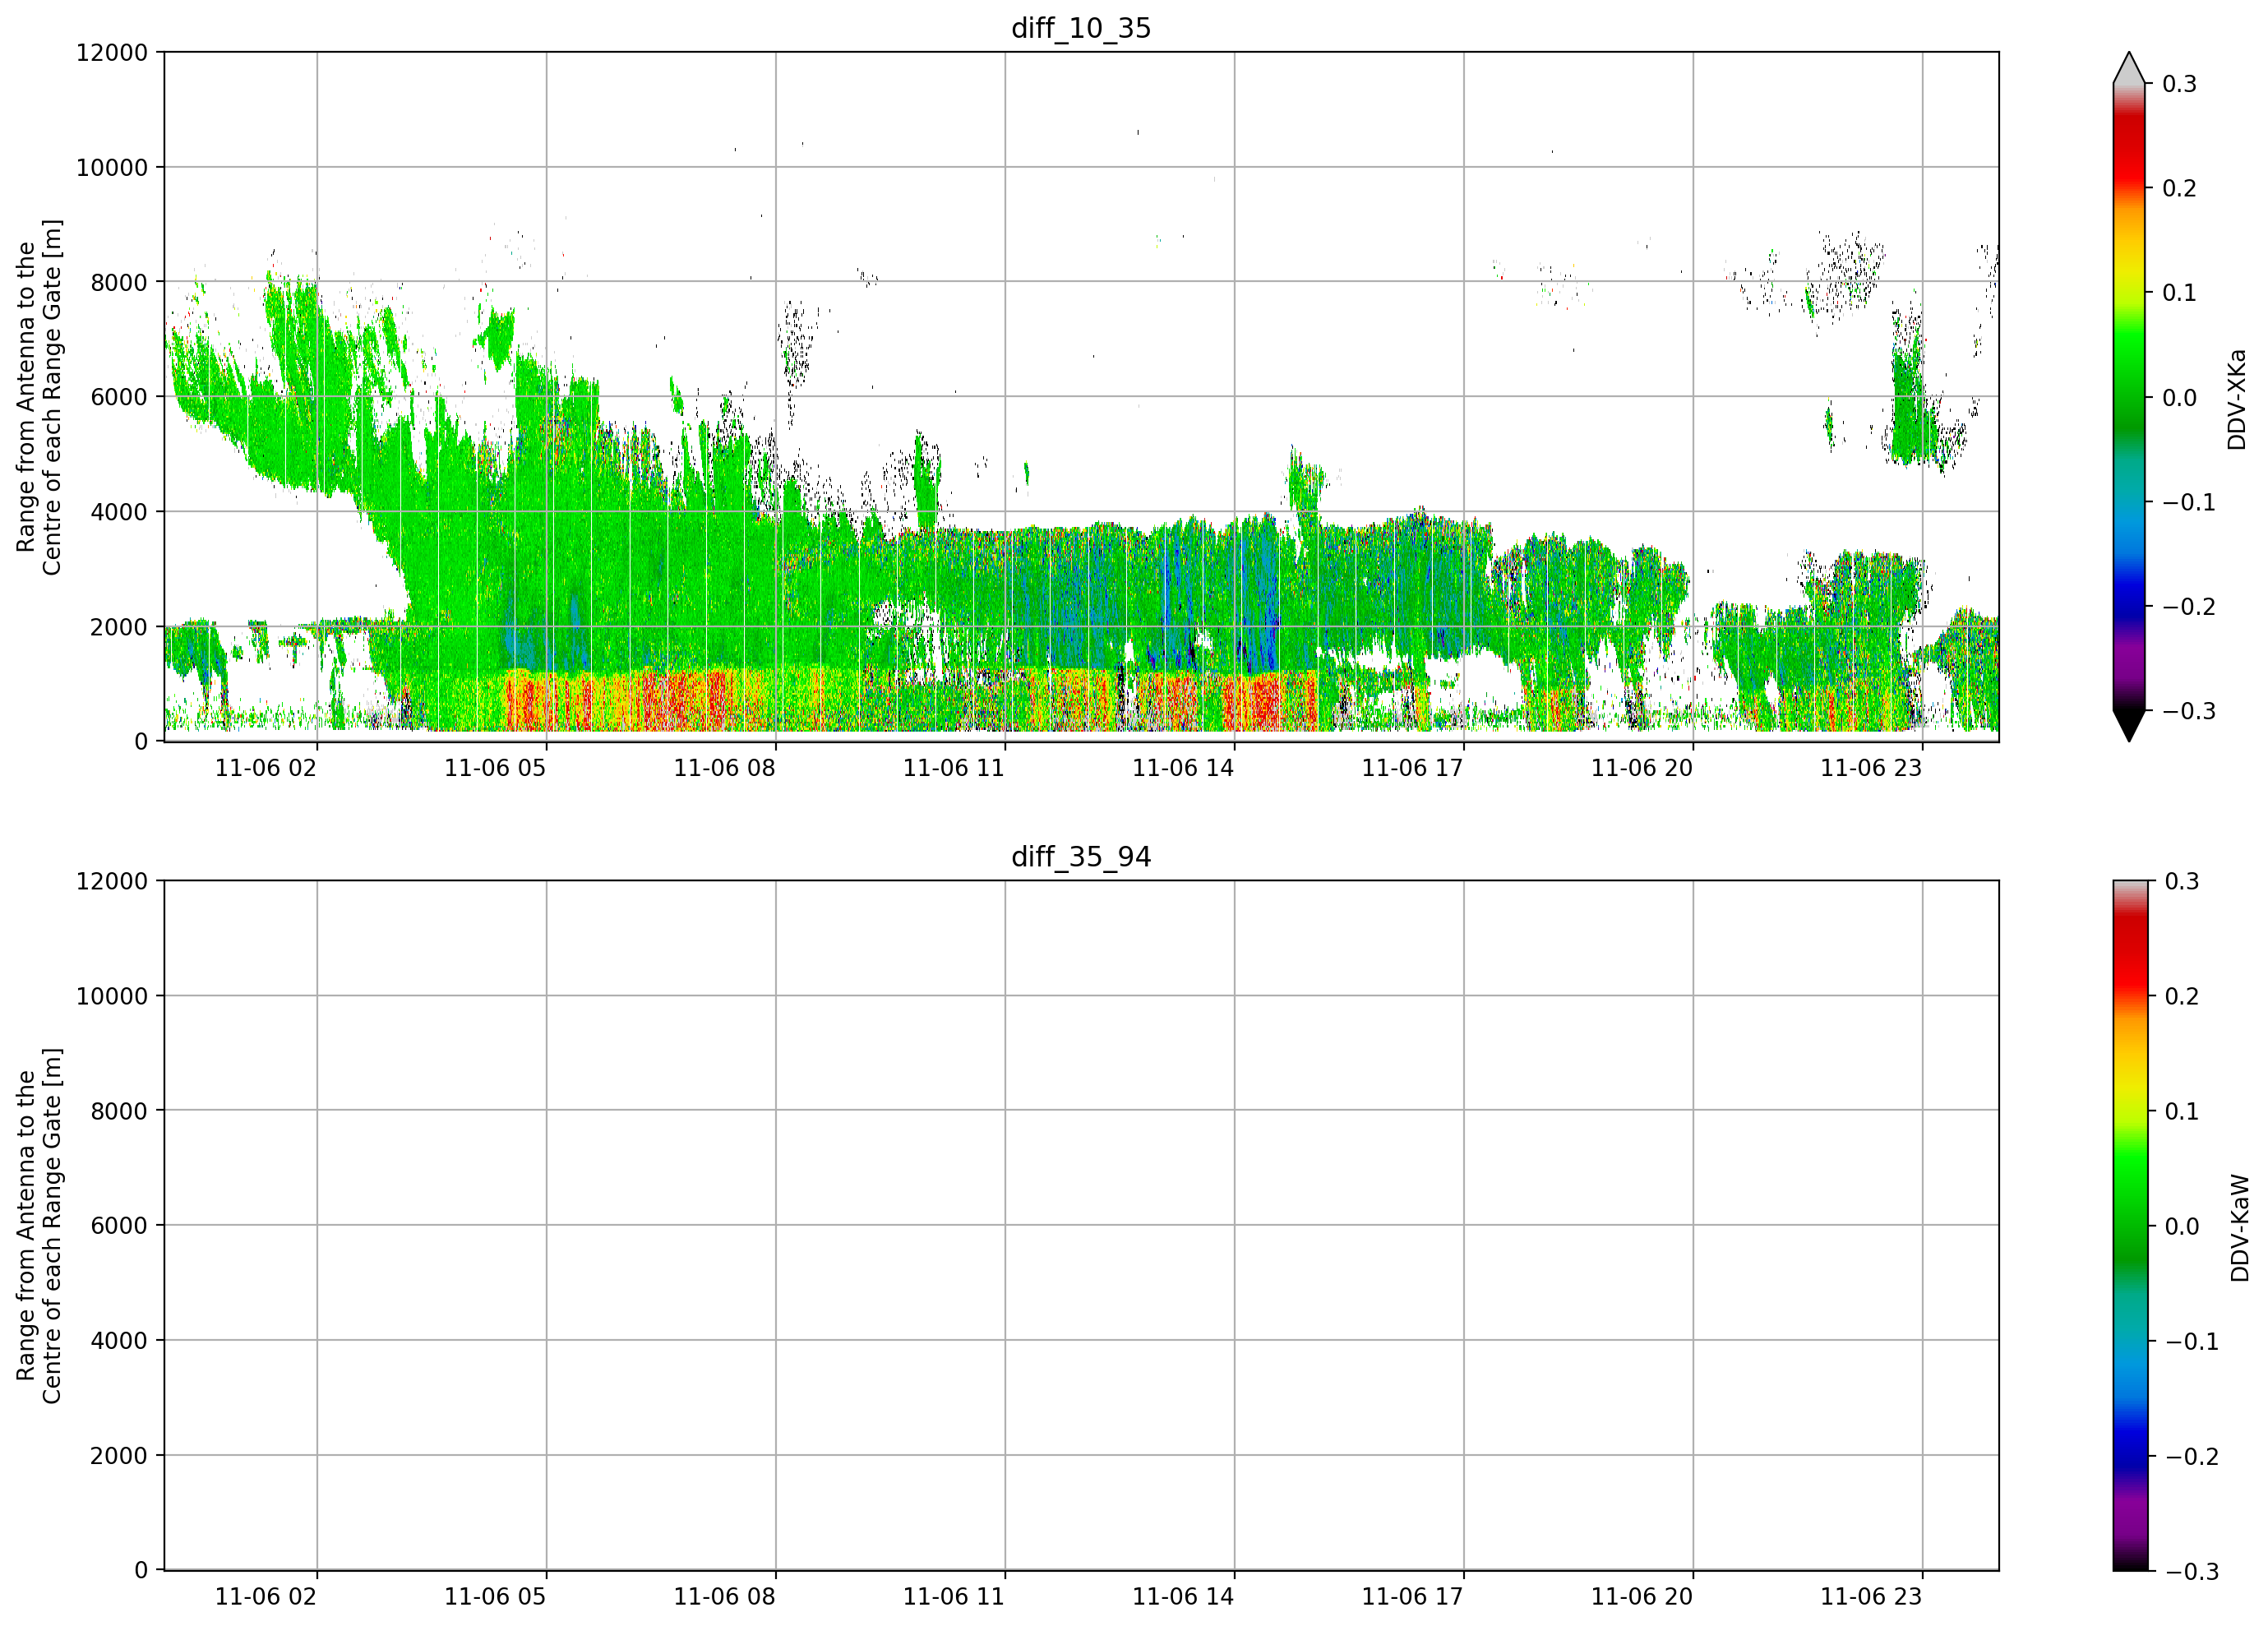Click the 0.2 tick on DDV-XKa colorbar

pyautogui.click(x=2179, y=188)
